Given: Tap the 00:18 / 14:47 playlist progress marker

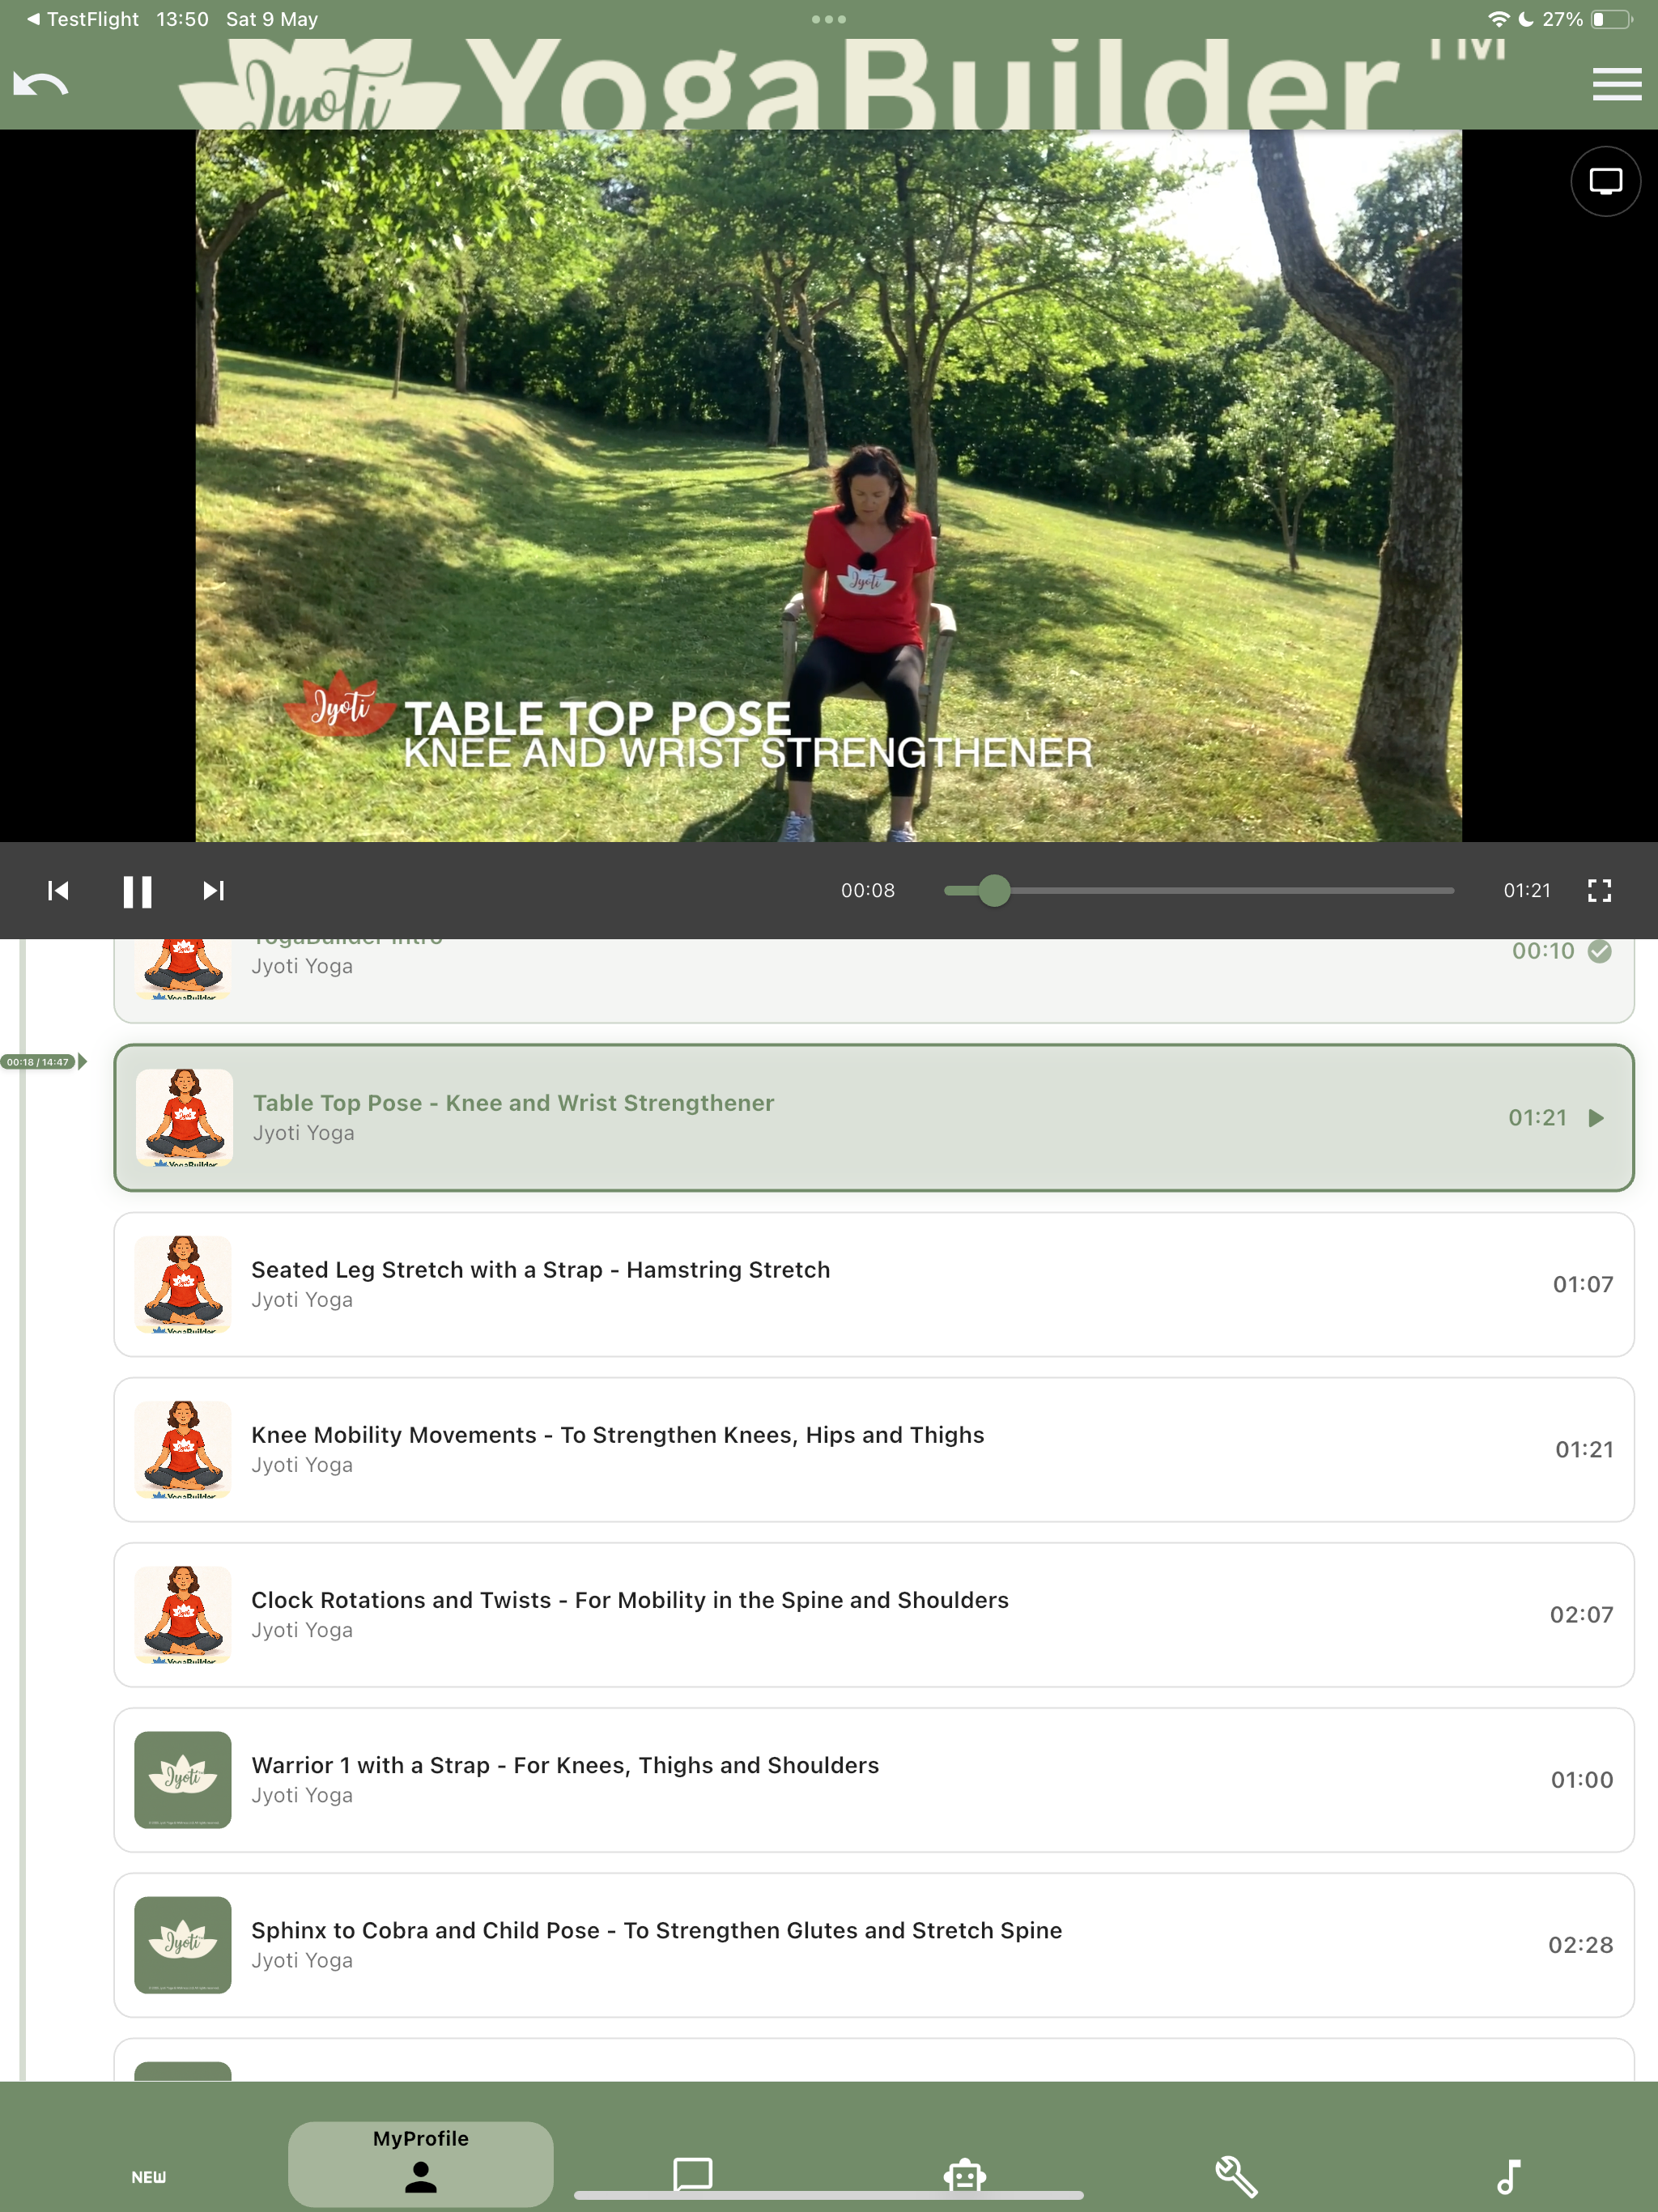Looking at the screenshot, I should pyautogui.click(x=44, y=1062).
